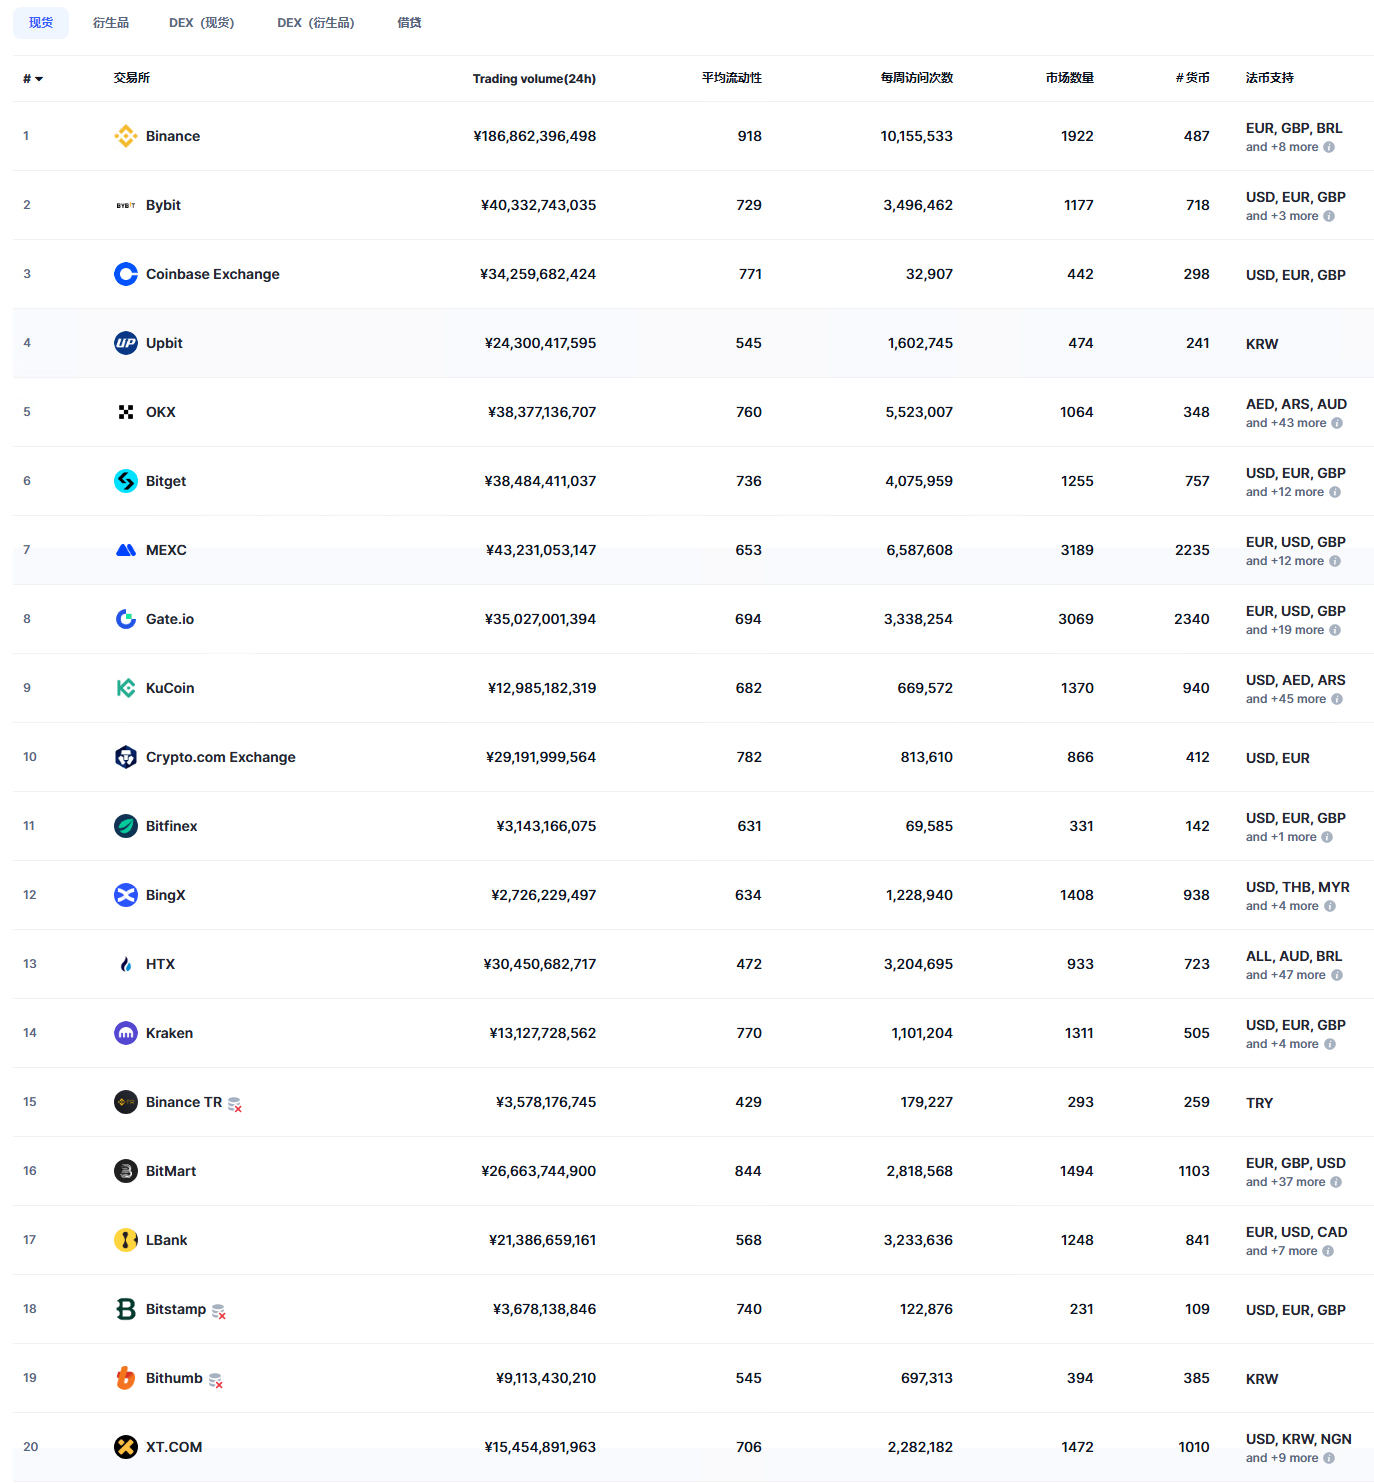Click the LBank logo icon
Screen dimensions: 1374x1483
[126, 1240]
